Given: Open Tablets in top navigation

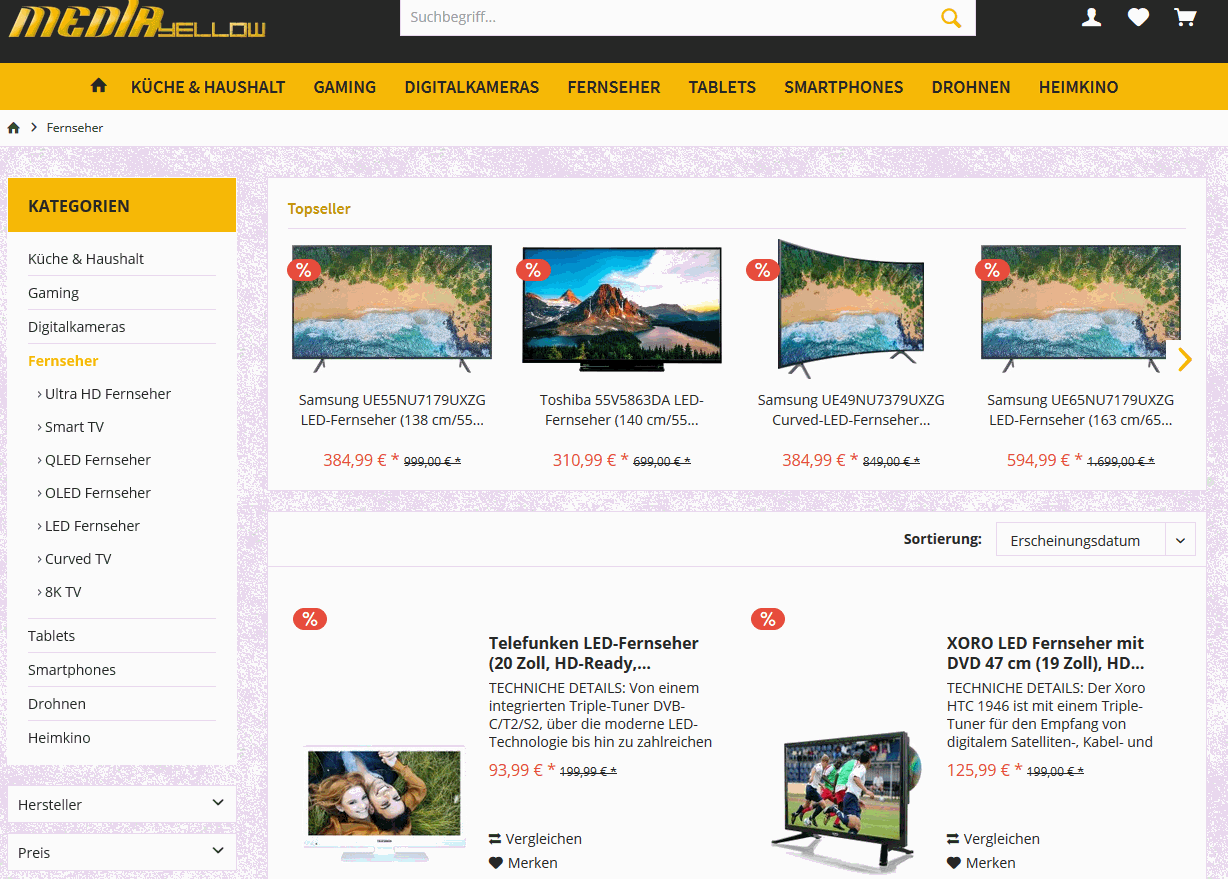Looking at the screenshot, I should tap(722, 87).
